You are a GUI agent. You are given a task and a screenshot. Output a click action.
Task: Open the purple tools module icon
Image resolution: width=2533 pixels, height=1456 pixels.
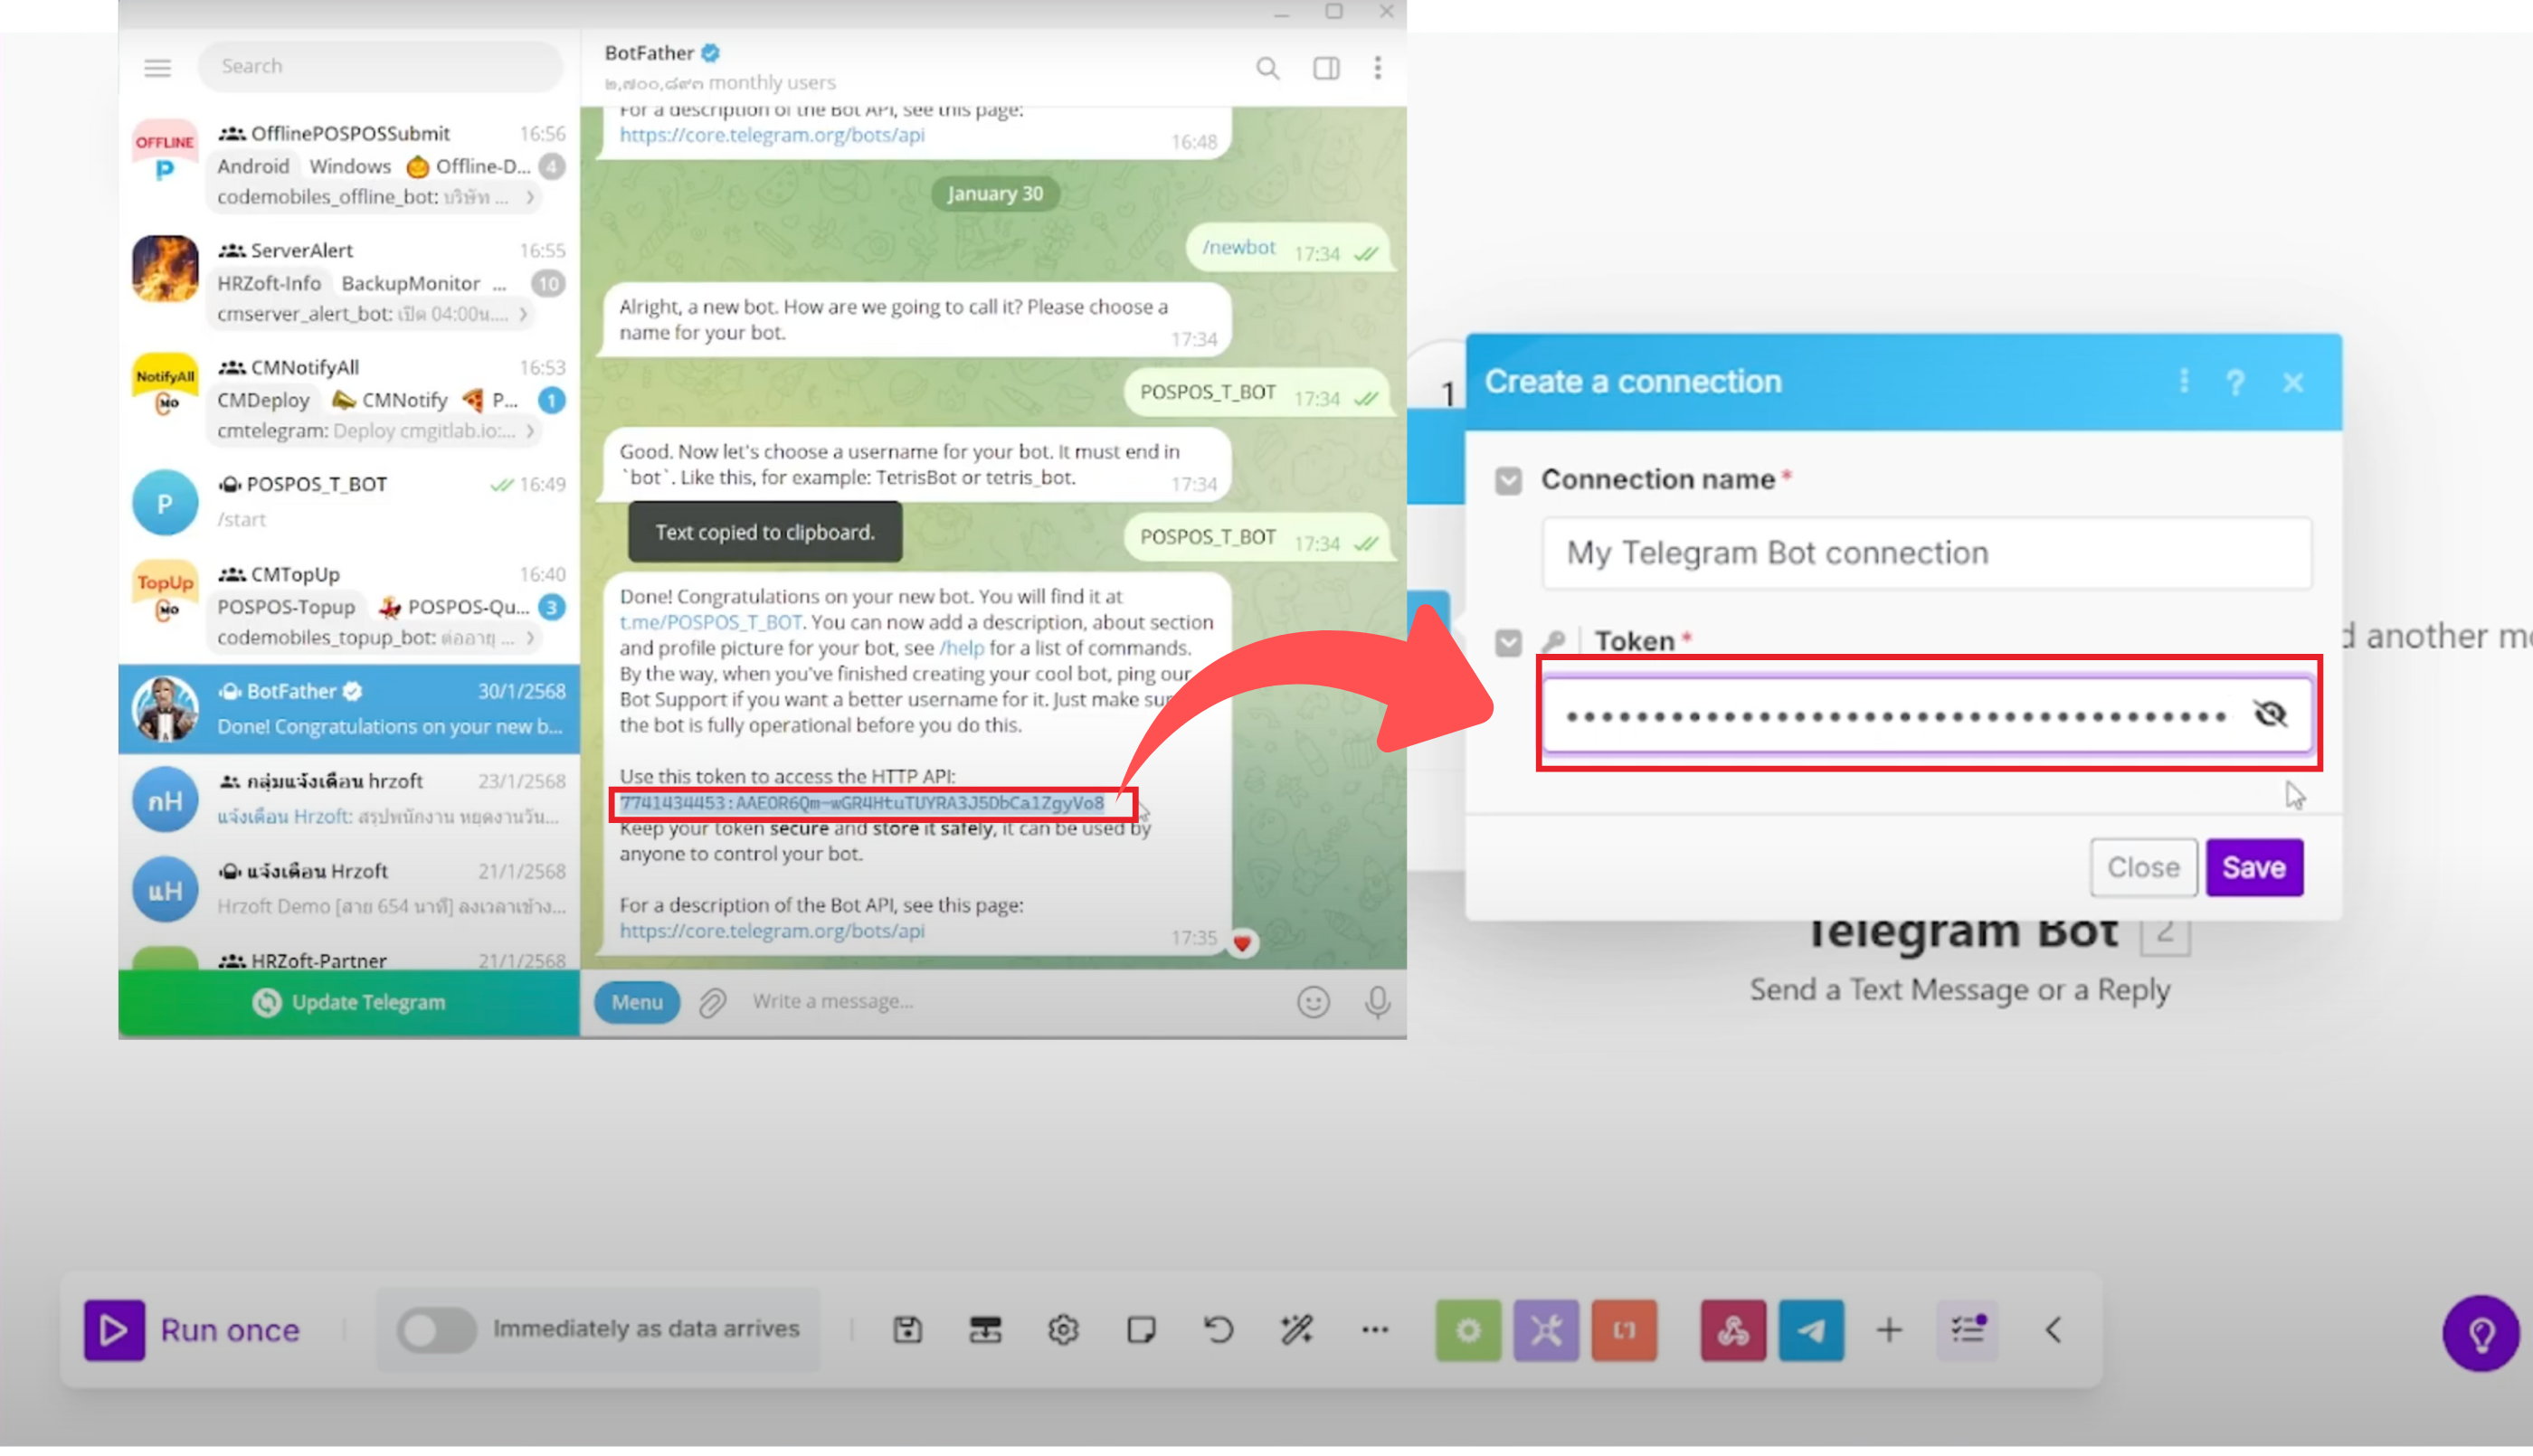coord(1546,1329)
